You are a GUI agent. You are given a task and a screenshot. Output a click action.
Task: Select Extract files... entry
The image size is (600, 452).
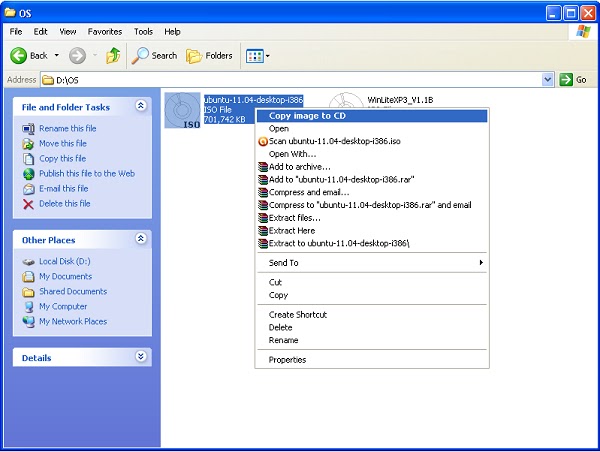(x=372, y=218)
